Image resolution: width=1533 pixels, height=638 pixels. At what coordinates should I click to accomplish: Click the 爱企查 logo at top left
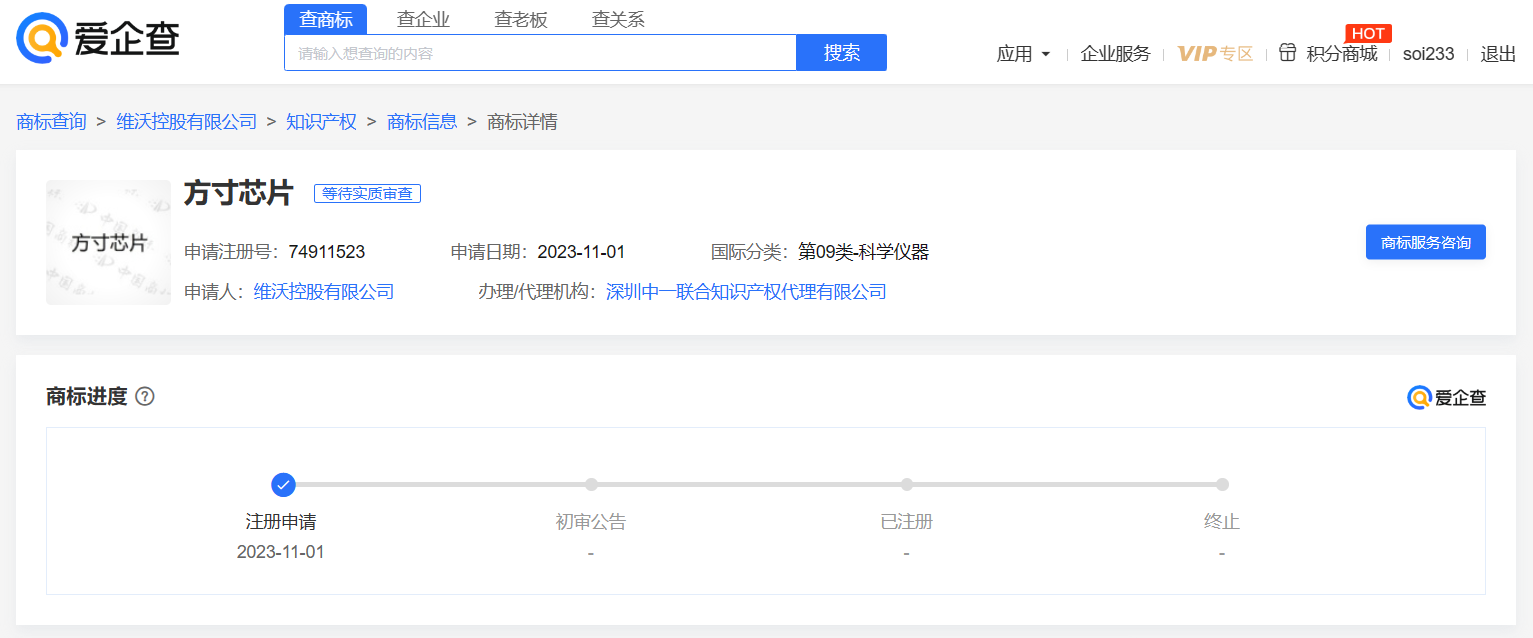[x=98, y=37]
